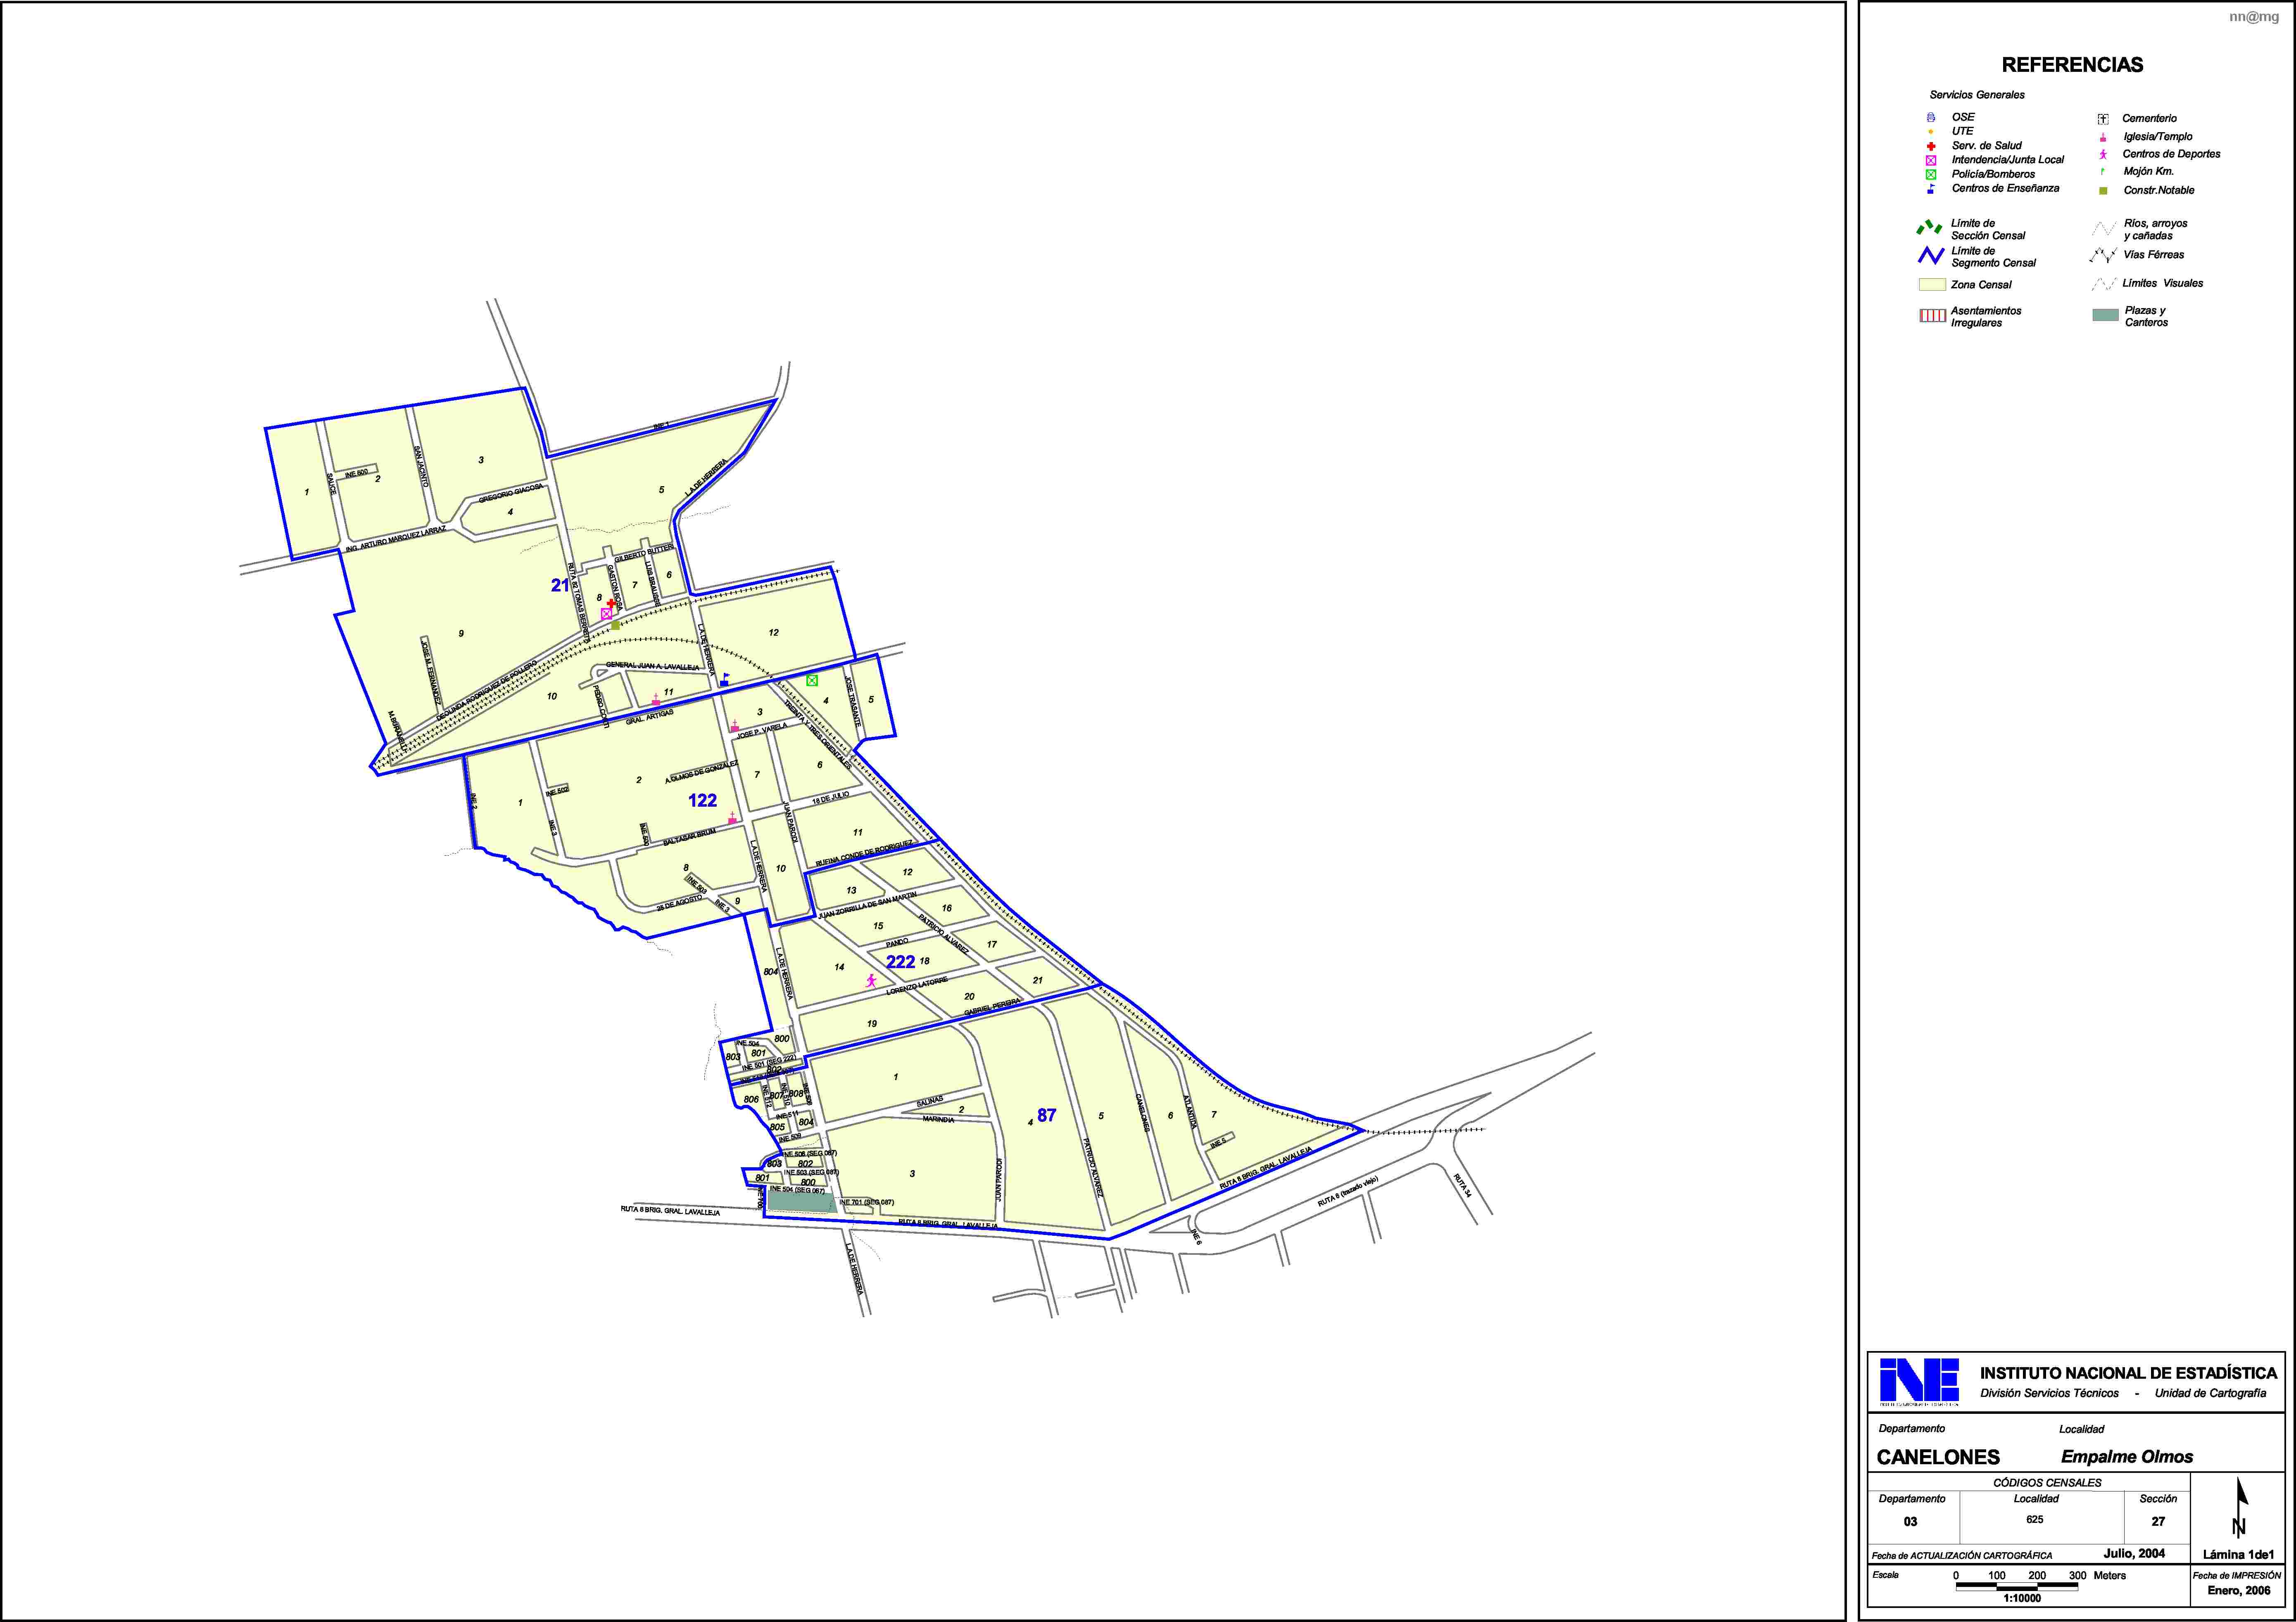Click the Servicios Generales subheading

tap(1977, 95)
